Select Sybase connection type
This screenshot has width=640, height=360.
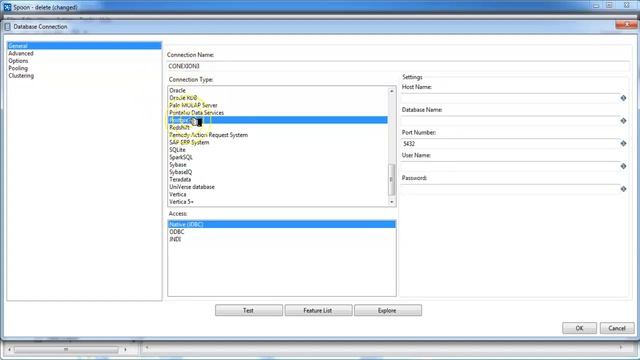178,164
